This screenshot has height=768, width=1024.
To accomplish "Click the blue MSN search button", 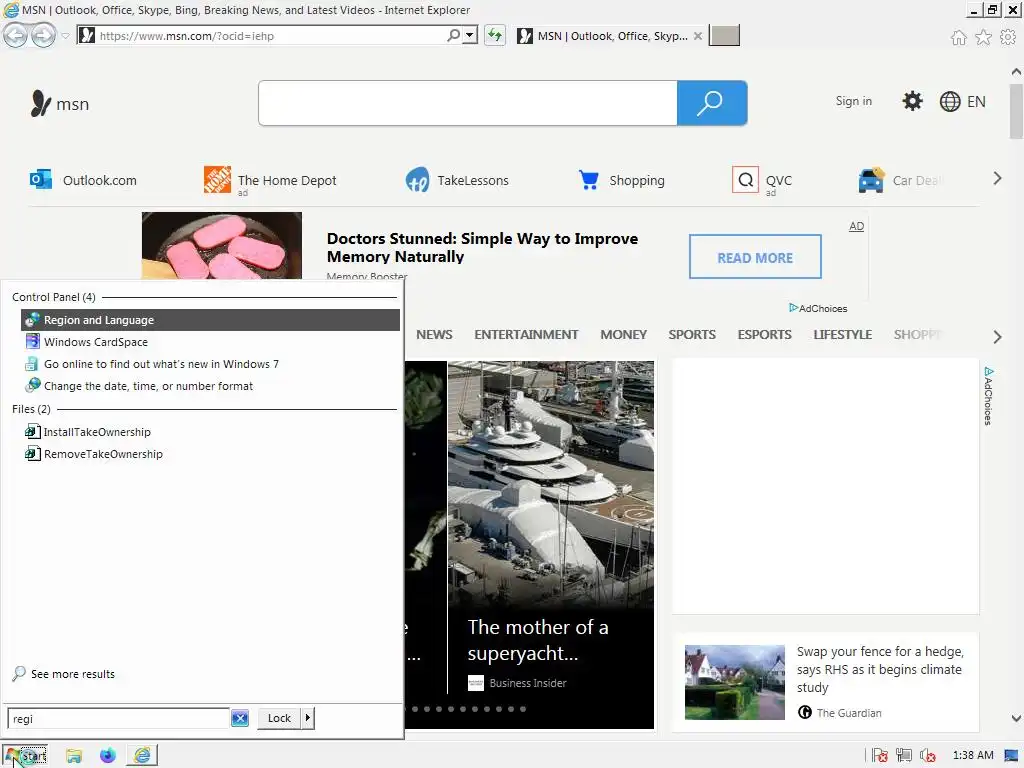I will click(712, 103).
